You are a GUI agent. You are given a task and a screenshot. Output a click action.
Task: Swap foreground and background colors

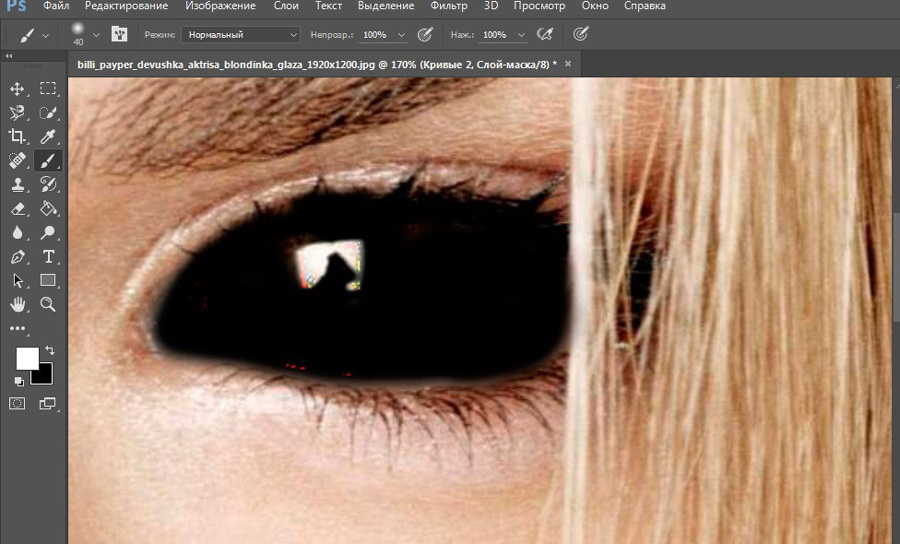(50, 350)
